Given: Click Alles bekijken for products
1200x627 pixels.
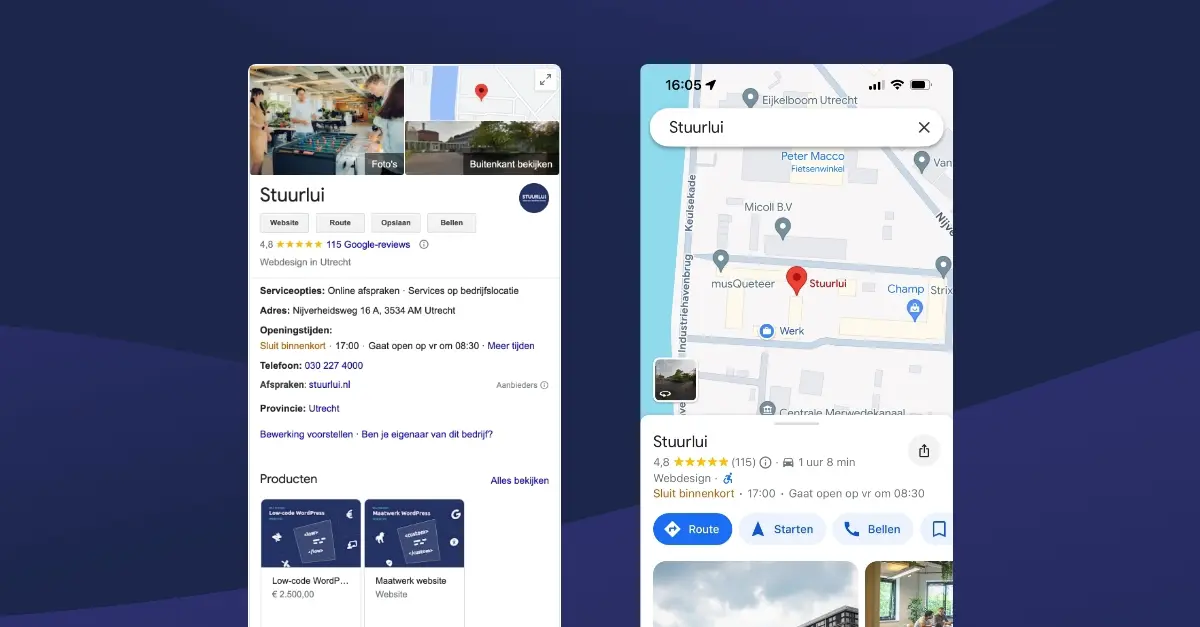Looking at the screenshot, I should tap(519, 481).
